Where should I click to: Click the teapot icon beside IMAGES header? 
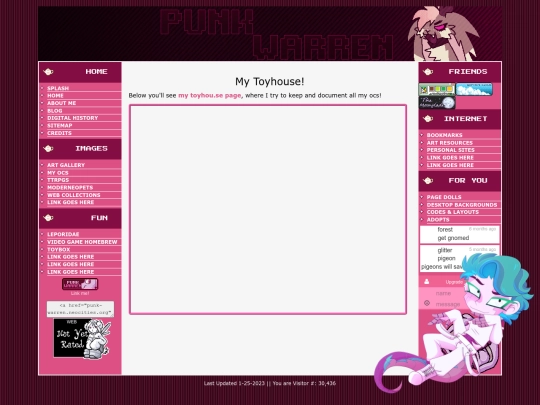point(48,148)
